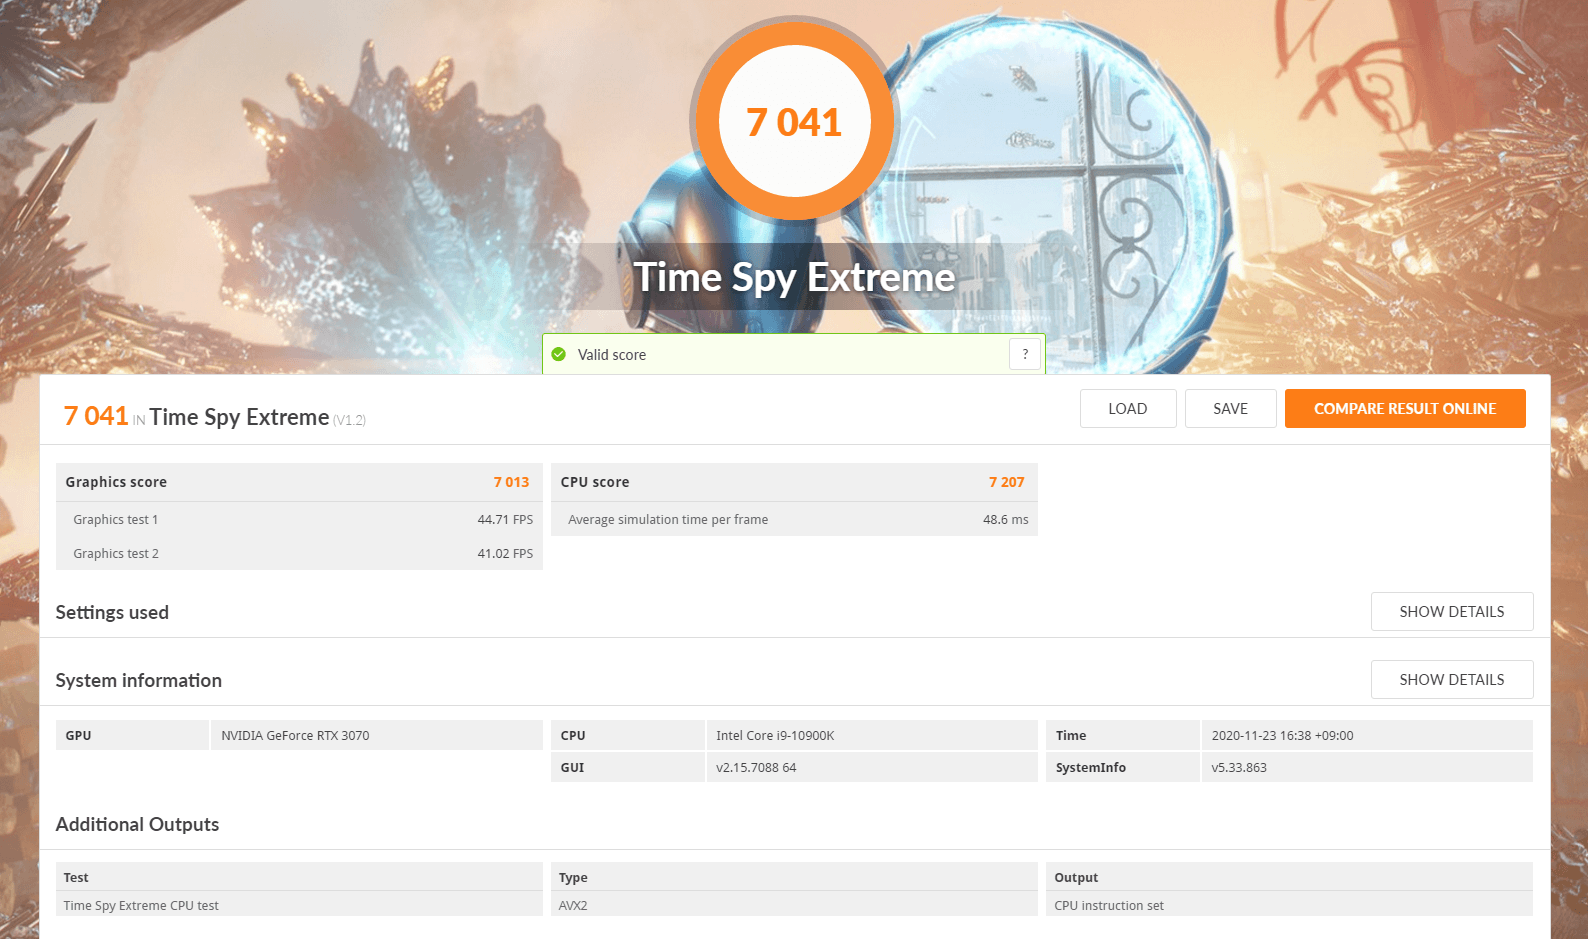Click Intel Core i9-10900K cell
1588x939 pixels.
click(871, 735)
